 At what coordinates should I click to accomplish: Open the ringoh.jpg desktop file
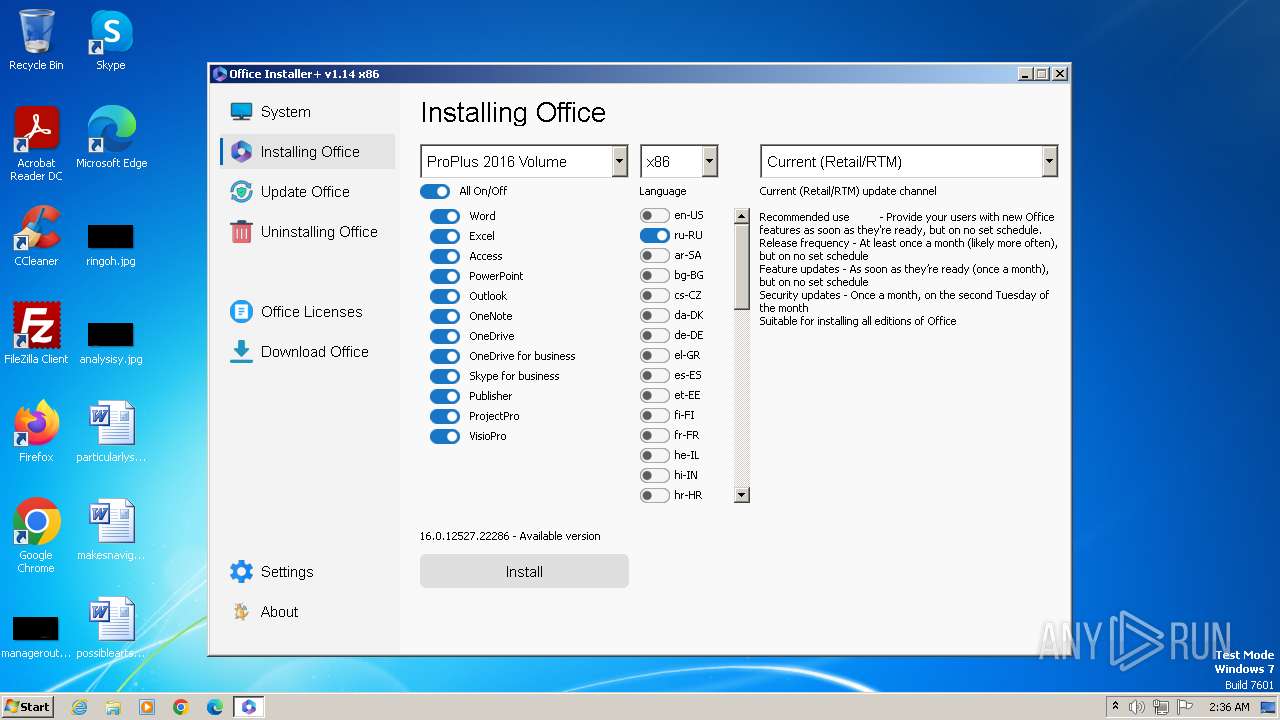click(x=110, y=246)
